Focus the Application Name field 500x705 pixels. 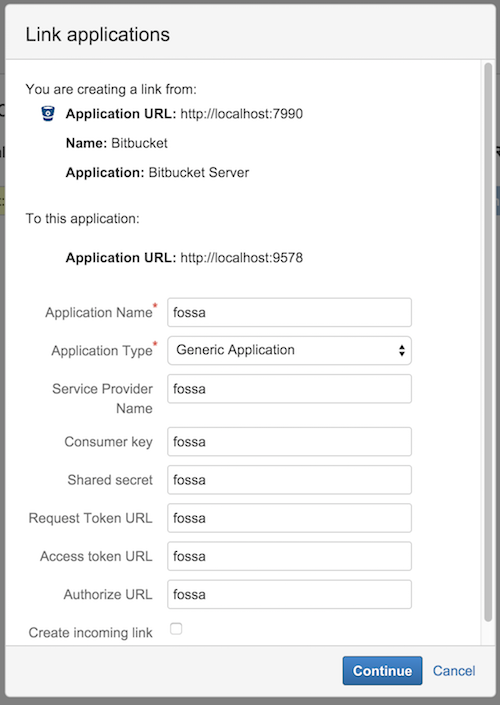point(289,312)
